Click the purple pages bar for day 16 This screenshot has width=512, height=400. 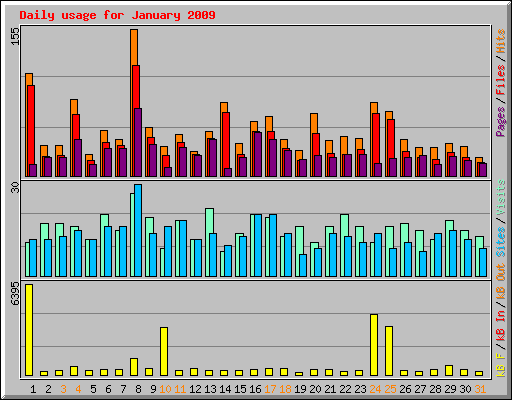[x=258, y=154]
